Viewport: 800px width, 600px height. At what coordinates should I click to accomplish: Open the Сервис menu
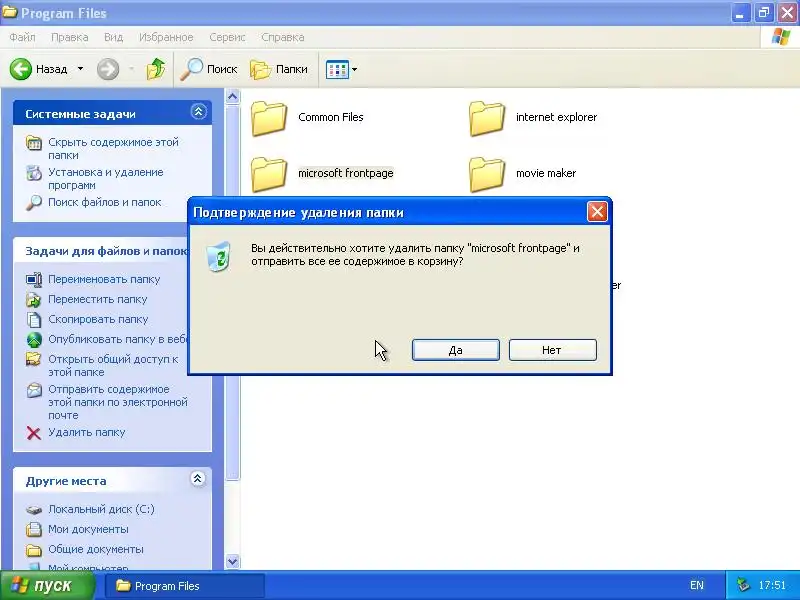click(x=227, y=37)
